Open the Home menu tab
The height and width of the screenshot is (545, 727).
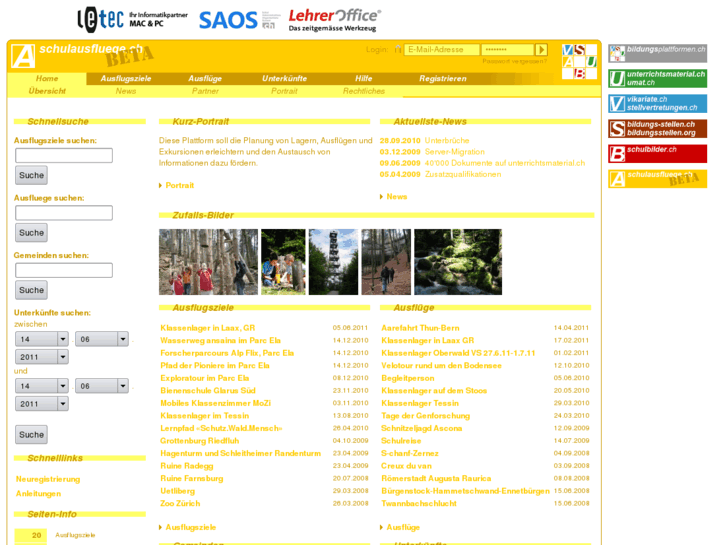[47, 78]
